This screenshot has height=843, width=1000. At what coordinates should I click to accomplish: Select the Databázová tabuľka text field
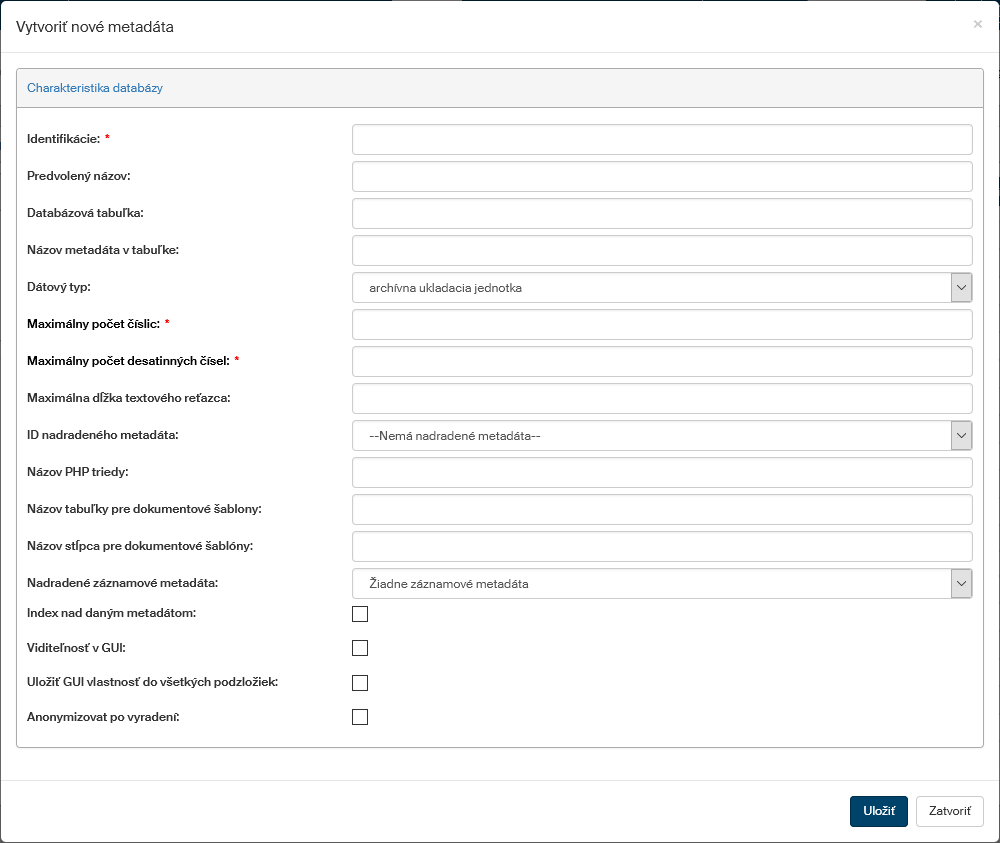click(661, 213)
